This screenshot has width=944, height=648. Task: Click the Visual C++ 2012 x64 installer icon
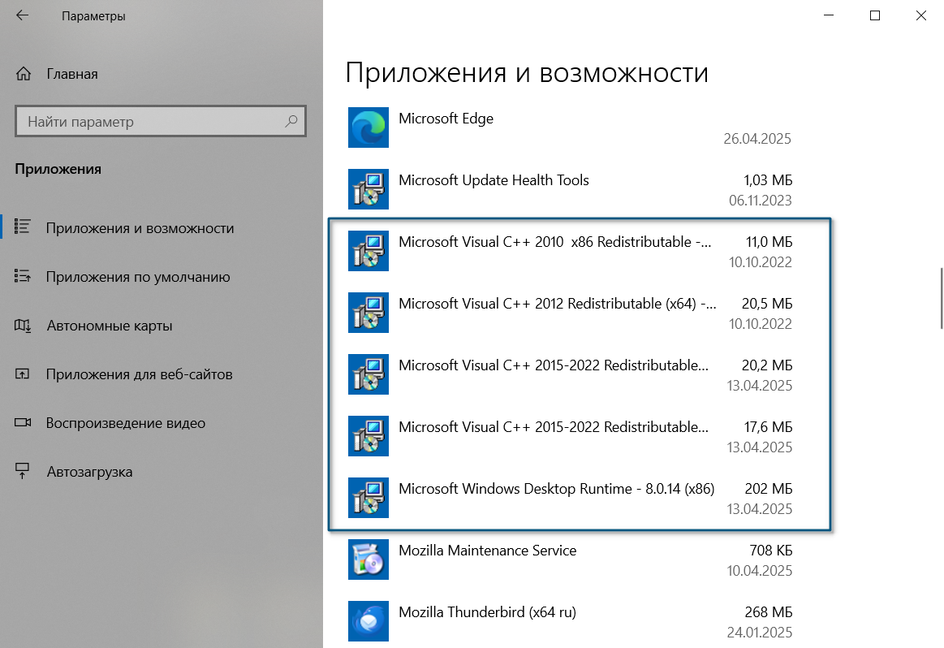point(368,313)
